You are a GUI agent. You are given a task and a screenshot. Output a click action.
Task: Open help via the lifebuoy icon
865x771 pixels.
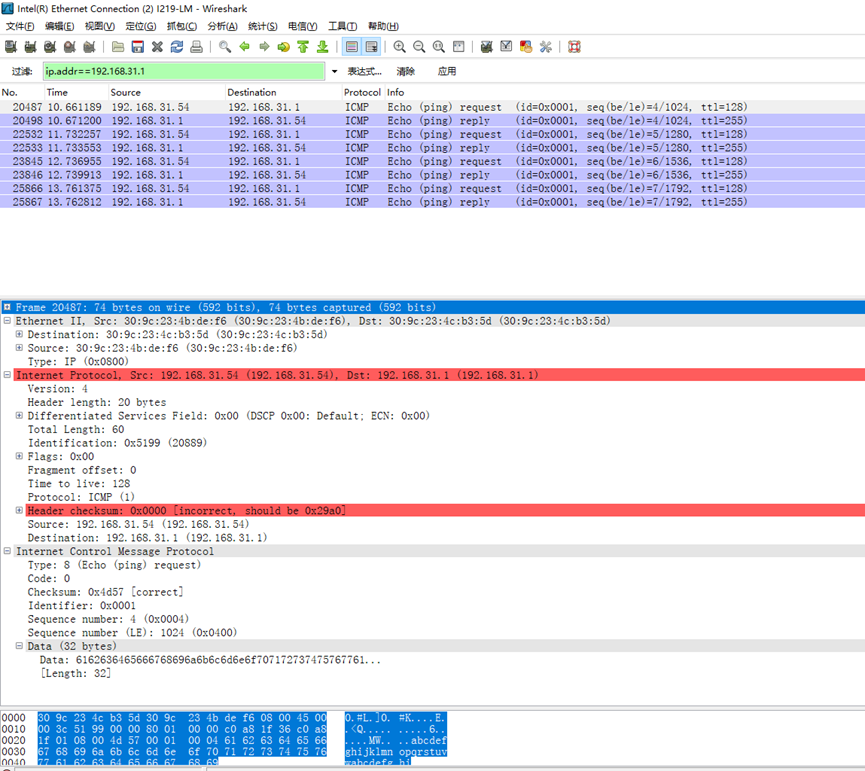(574, 47)
